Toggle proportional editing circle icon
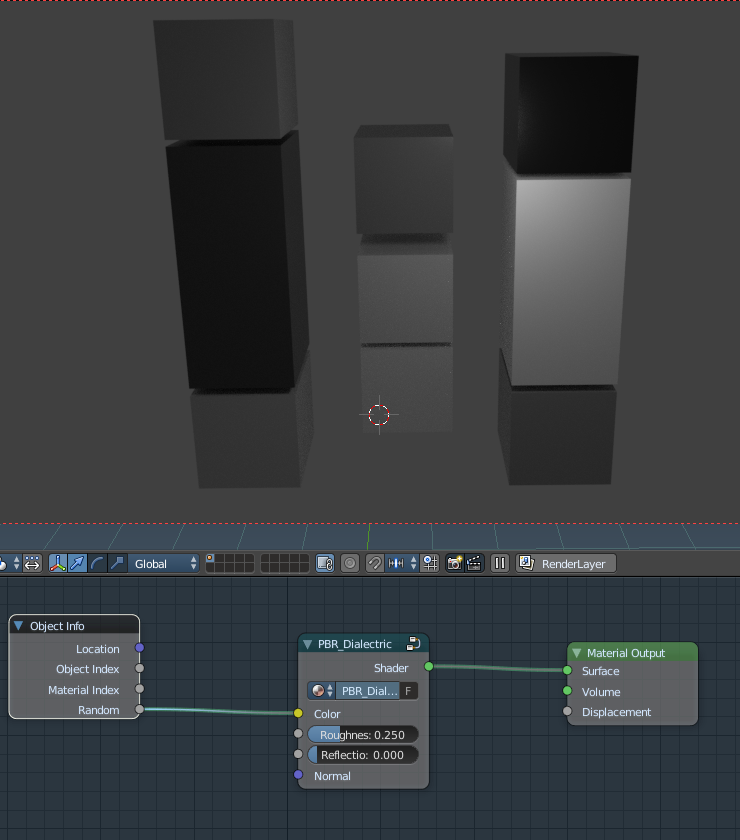 350,564
